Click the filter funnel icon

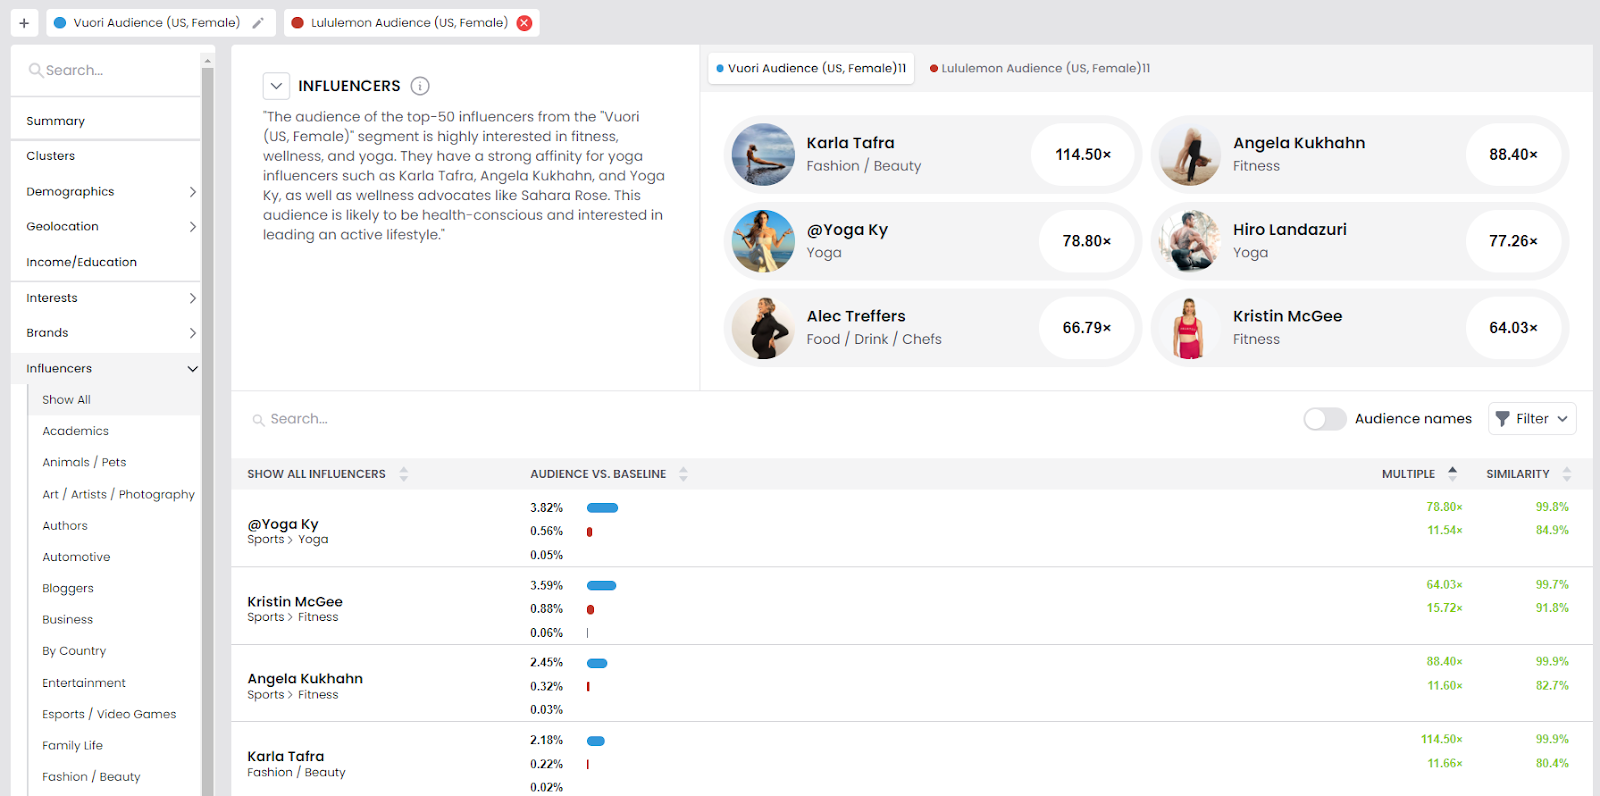[x=1502, y=419]
